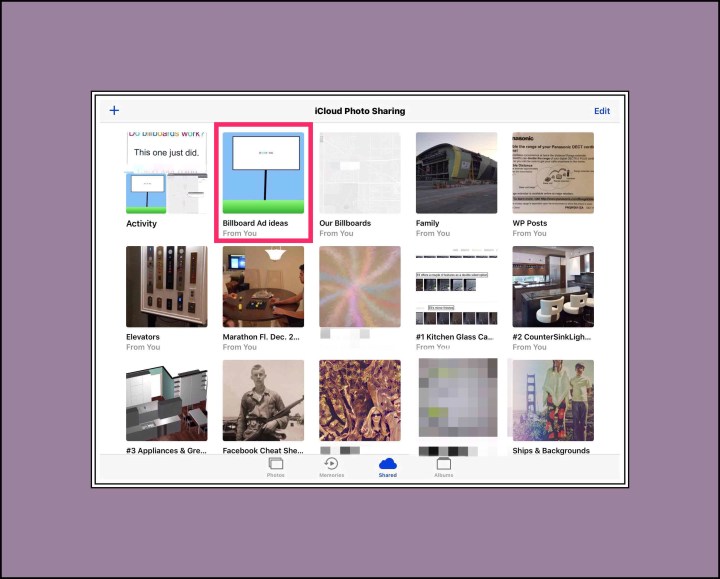Open the Billboard Ad ideas album
Image resolution: width=720 pixels, height=579 pixels.
pos(263,173)
